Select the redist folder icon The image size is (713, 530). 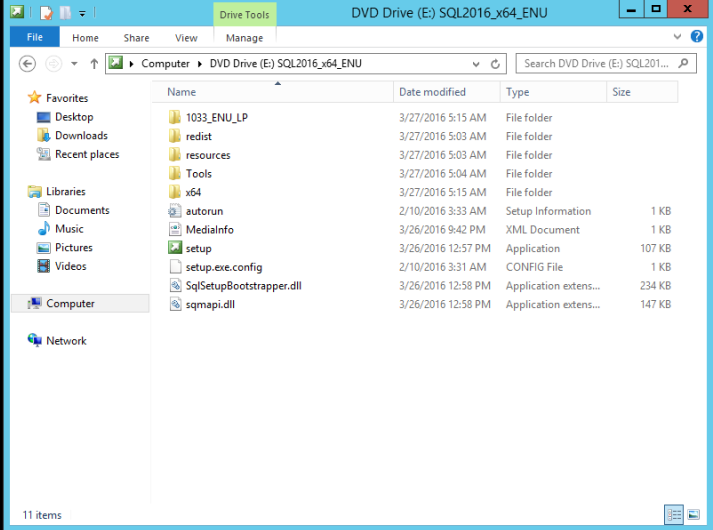point(175,136)
